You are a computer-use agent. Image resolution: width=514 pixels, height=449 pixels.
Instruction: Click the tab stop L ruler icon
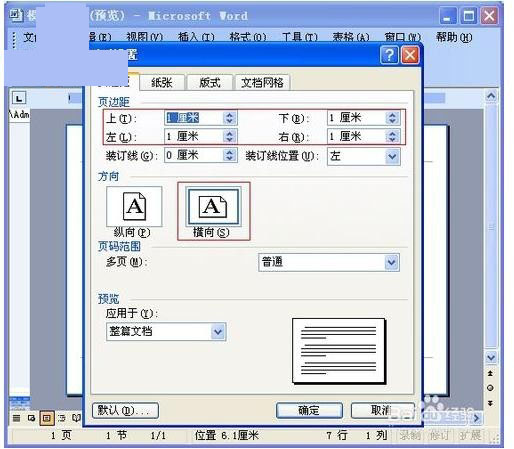[19, 98]
